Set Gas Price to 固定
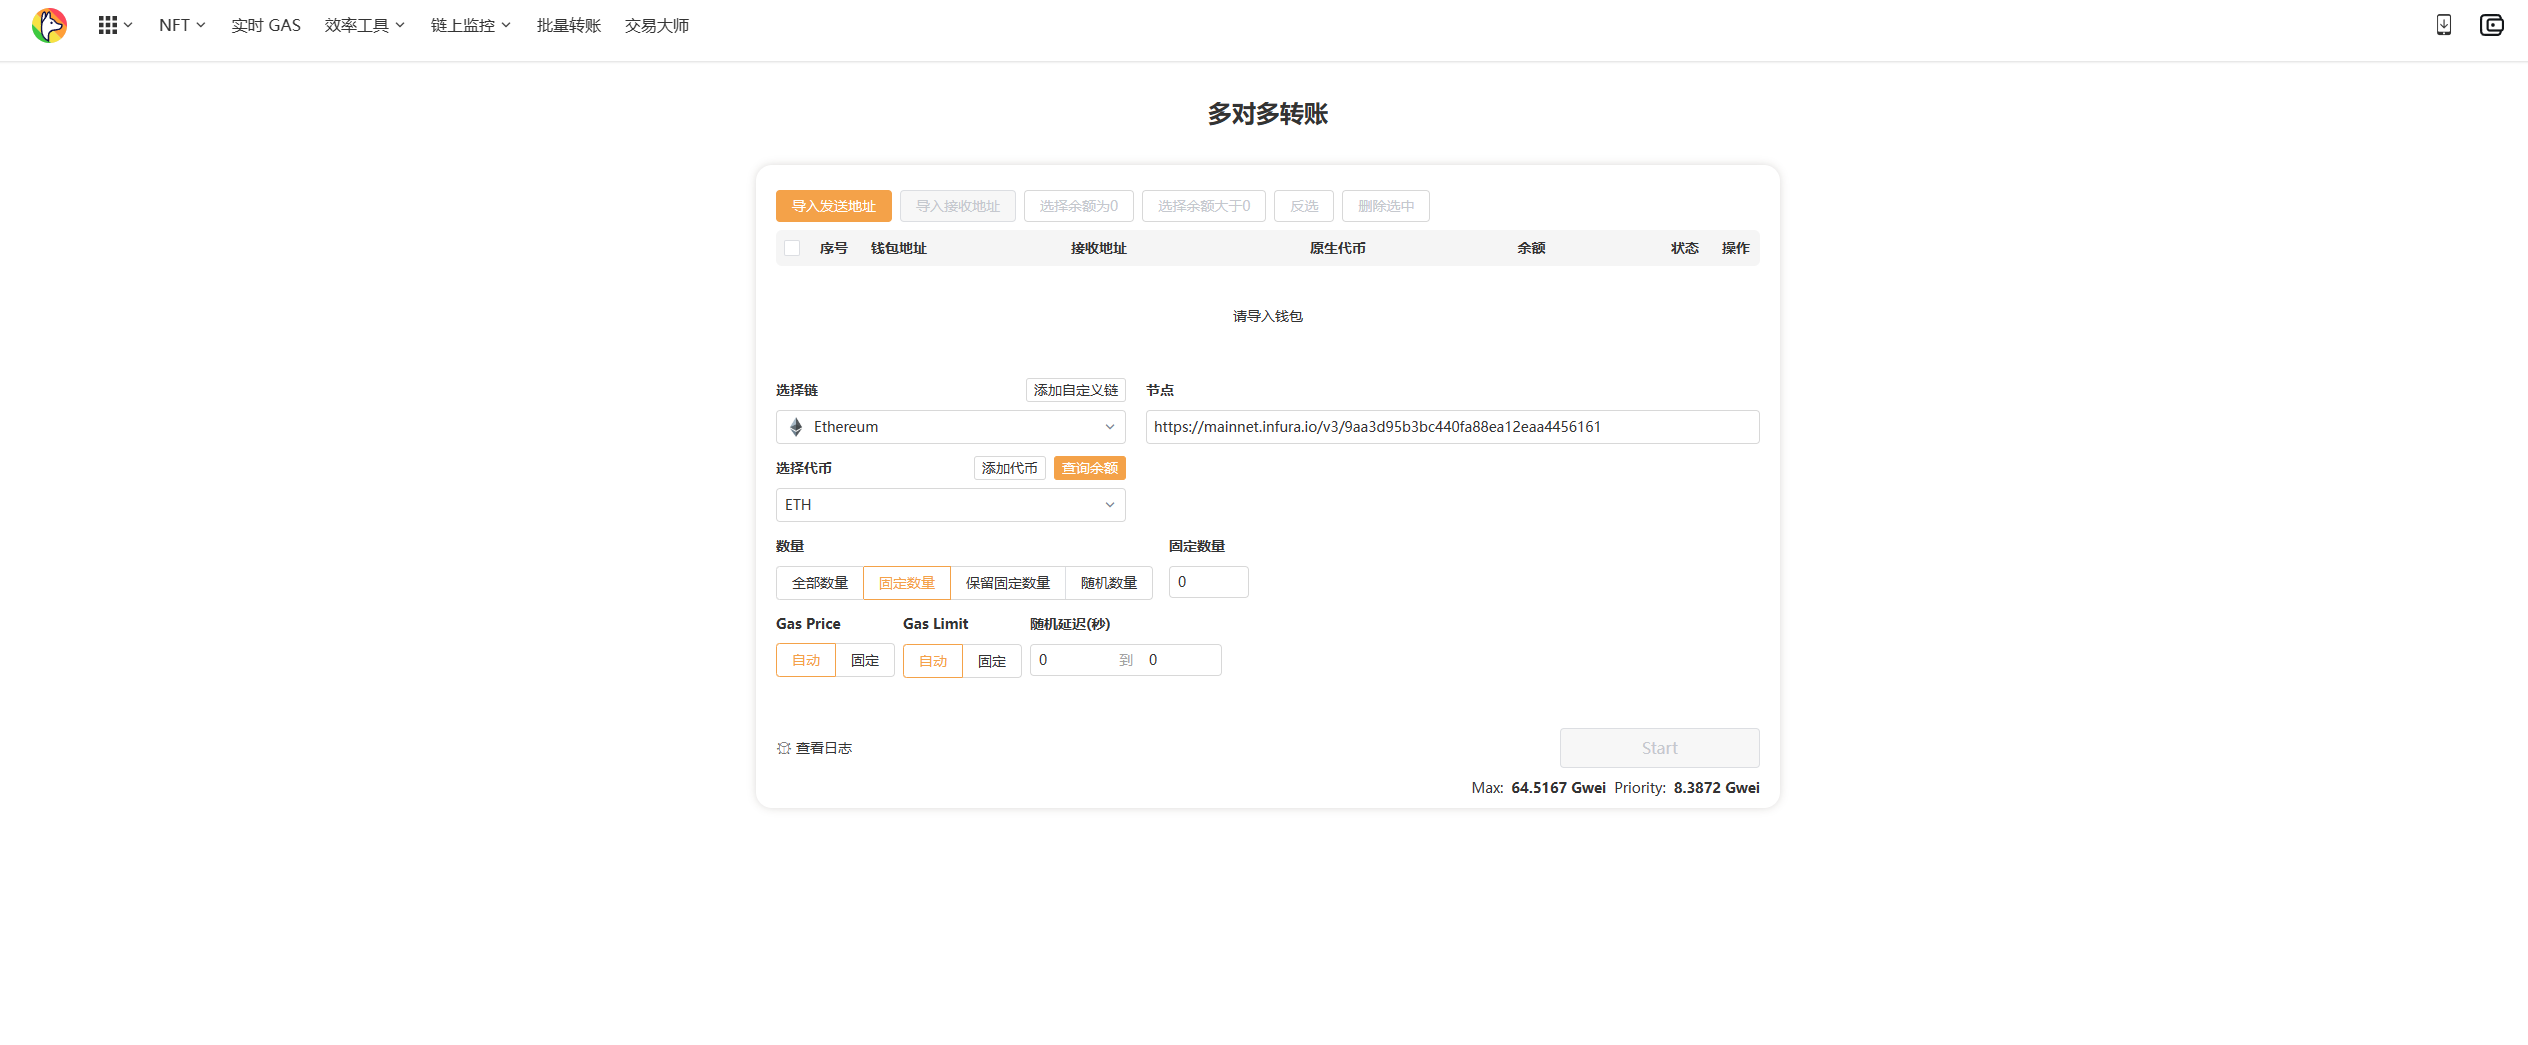Image resolution: width=2528 pixels, height=1045 pixels. [x=864, y=661]
